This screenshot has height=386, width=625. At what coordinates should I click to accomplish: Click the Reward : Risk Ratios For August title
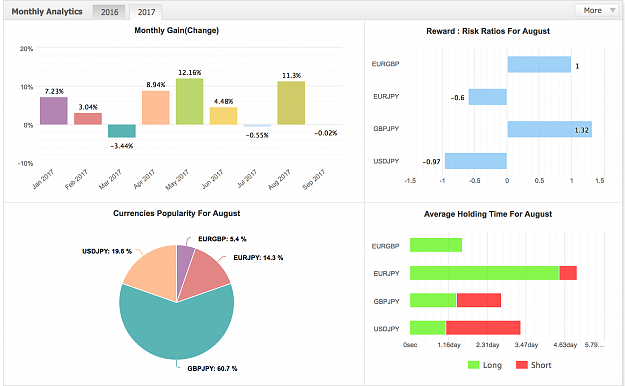pyautogui.click(x=488, y=31)
